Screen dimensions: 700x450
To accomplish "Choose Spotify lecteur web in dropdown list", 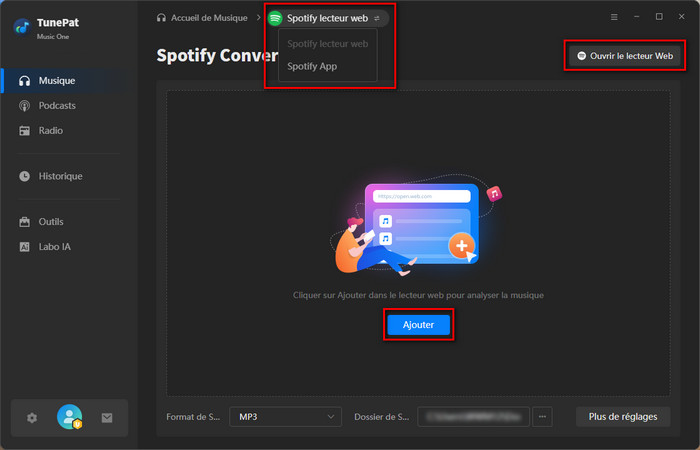I will (328, 44).
